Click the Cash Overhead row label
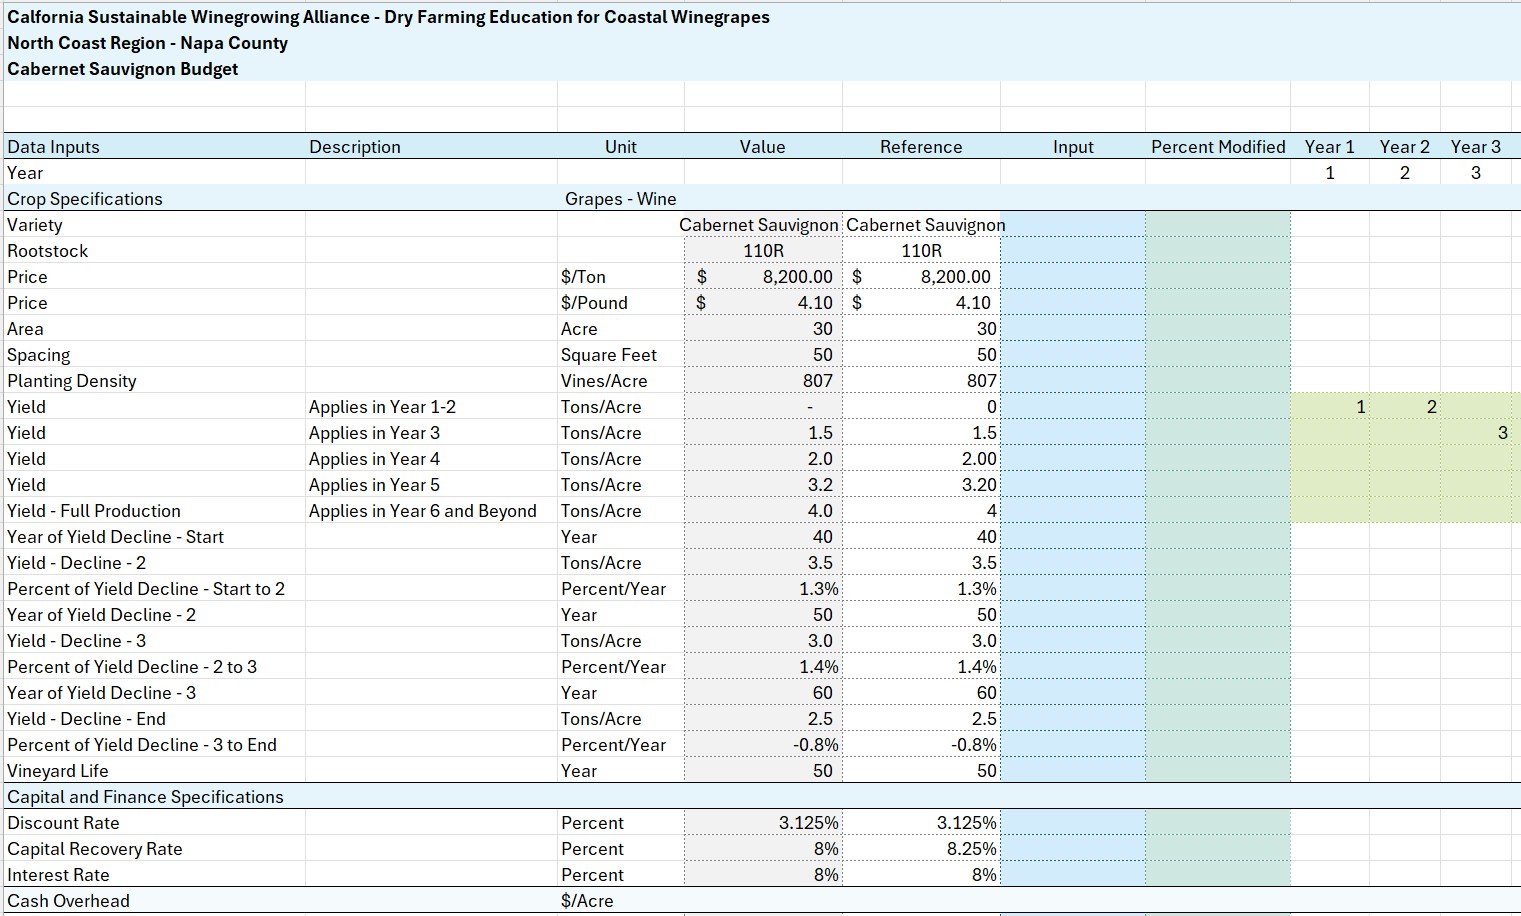1521x916 pixels. [x=68, y=901]
